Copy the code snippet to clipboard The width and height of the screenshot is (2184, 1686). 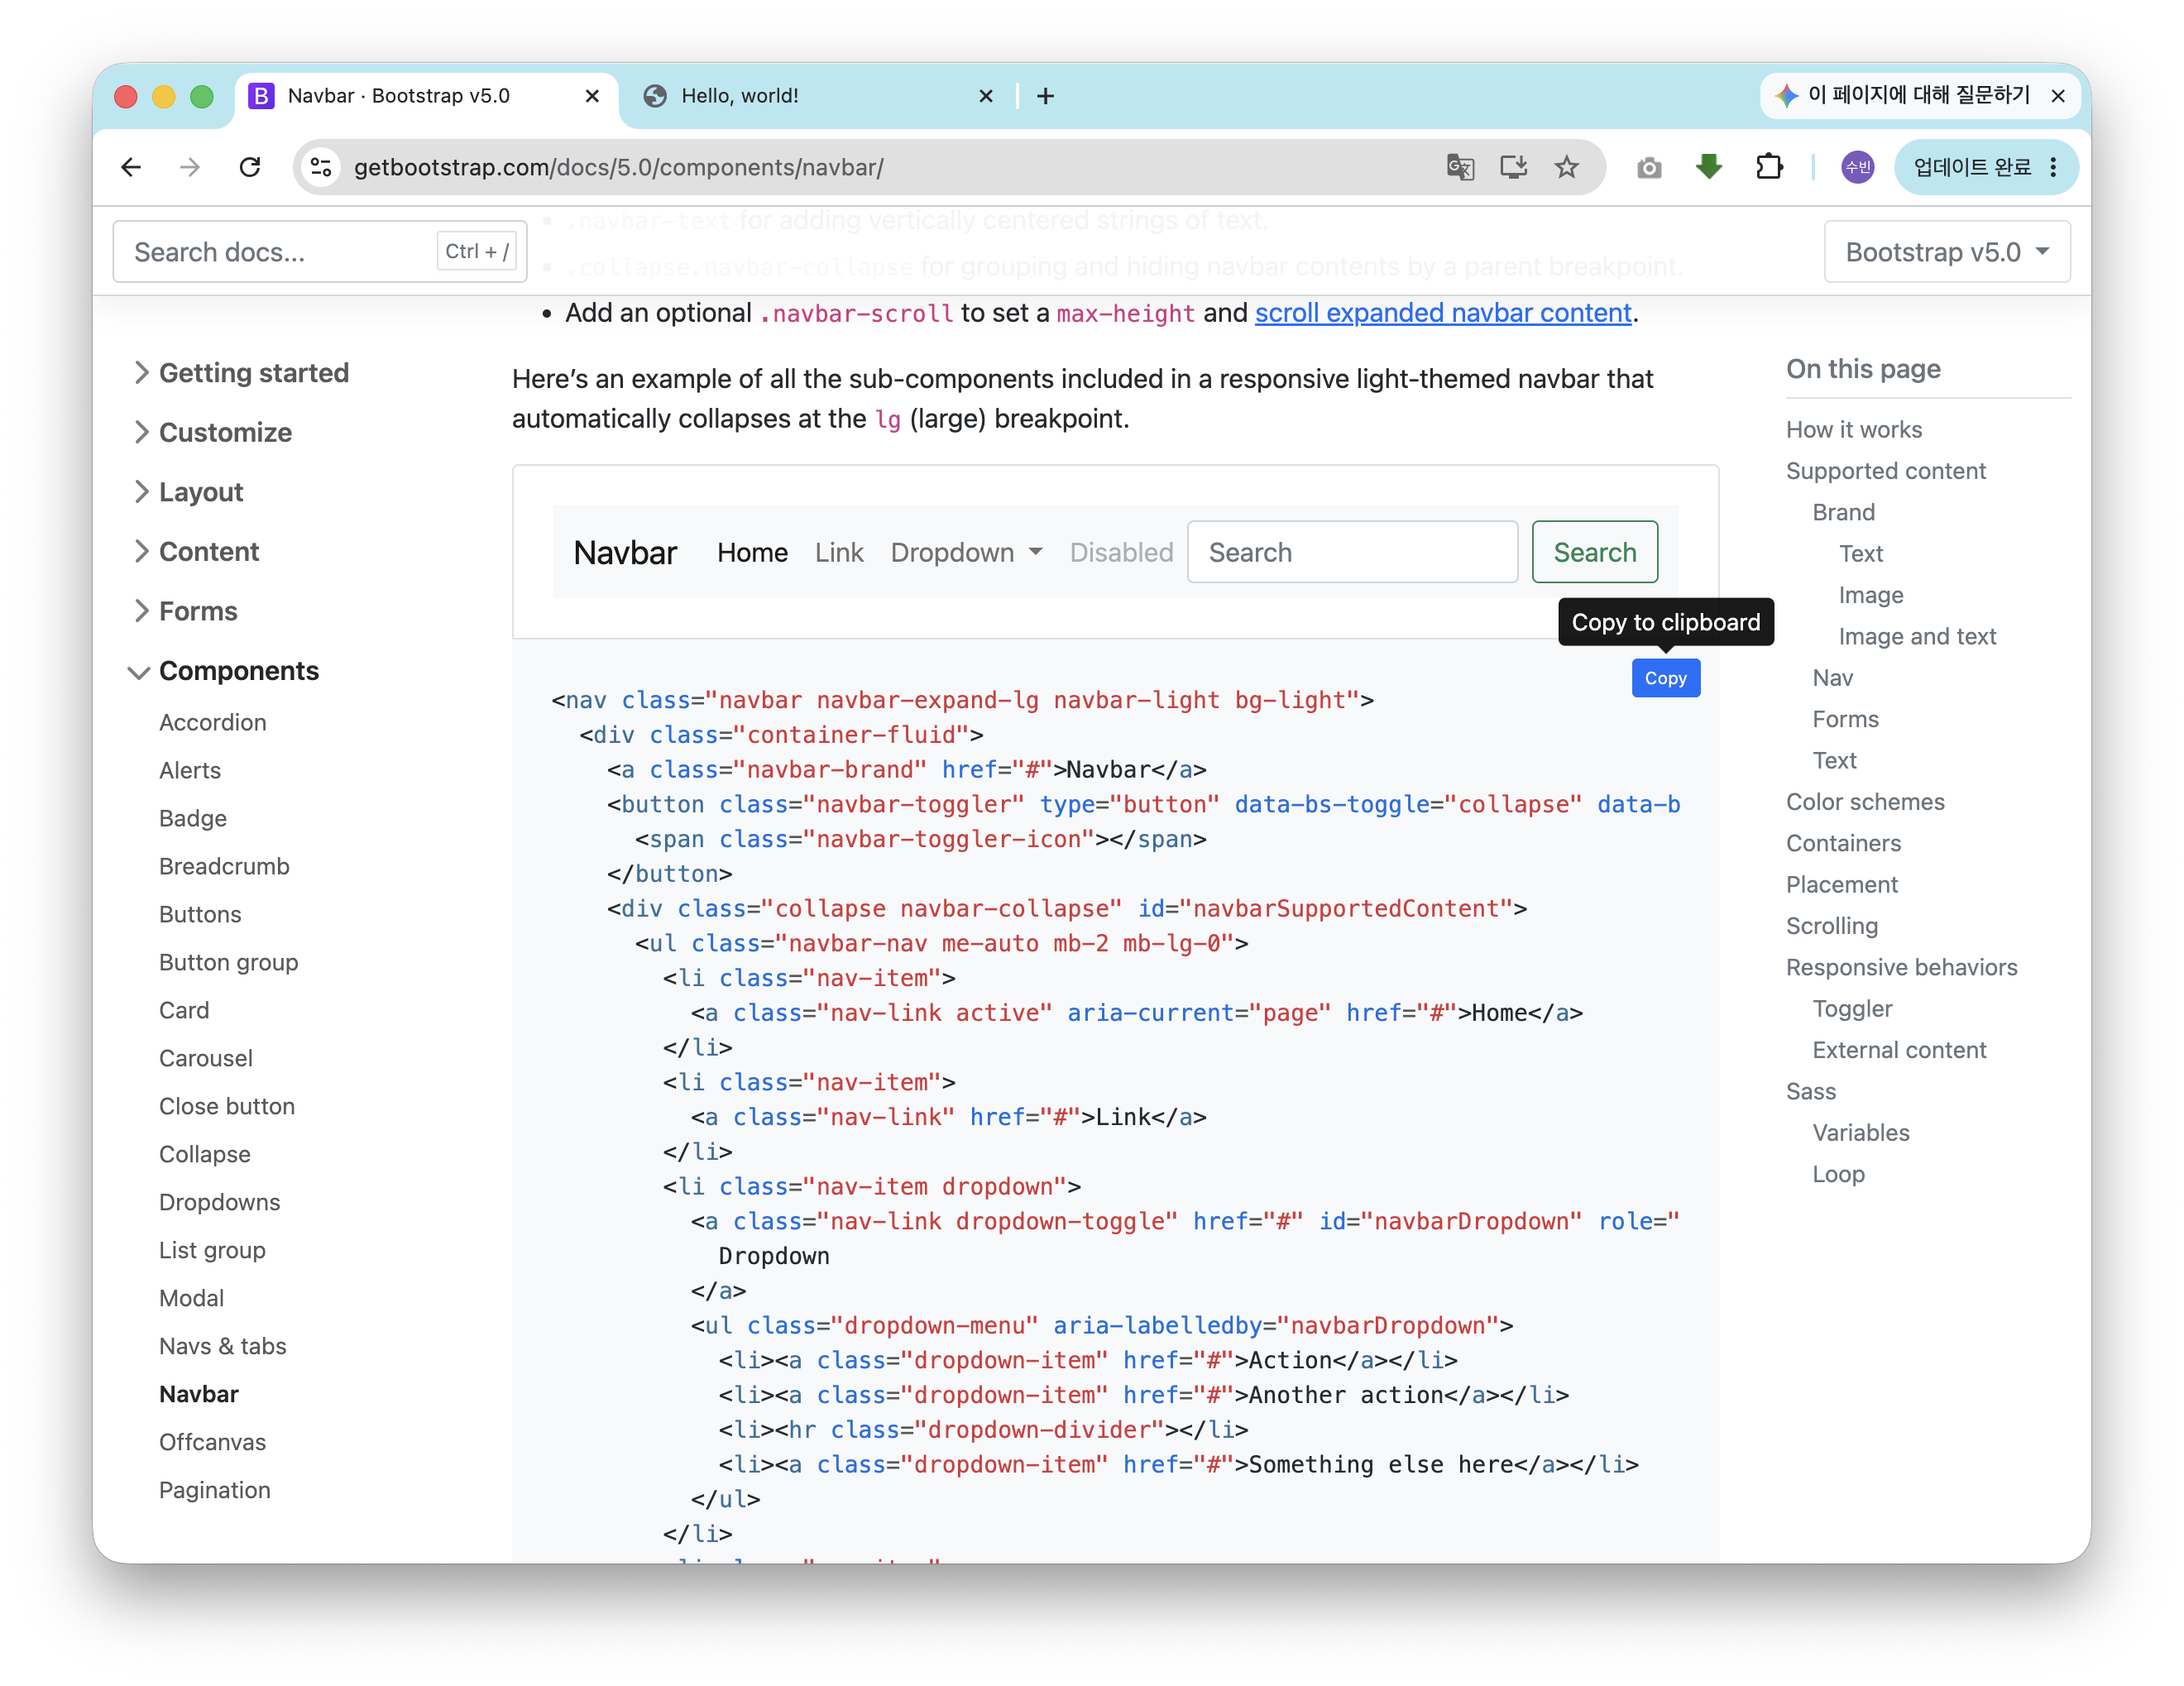[x=1665, y=678]
